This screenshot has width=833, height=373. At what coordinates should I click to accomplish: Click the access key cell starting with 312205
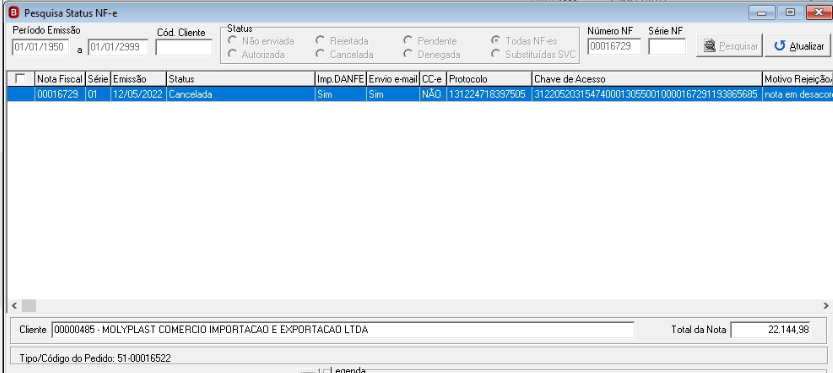pyautogui.click(x=647, y=95)
